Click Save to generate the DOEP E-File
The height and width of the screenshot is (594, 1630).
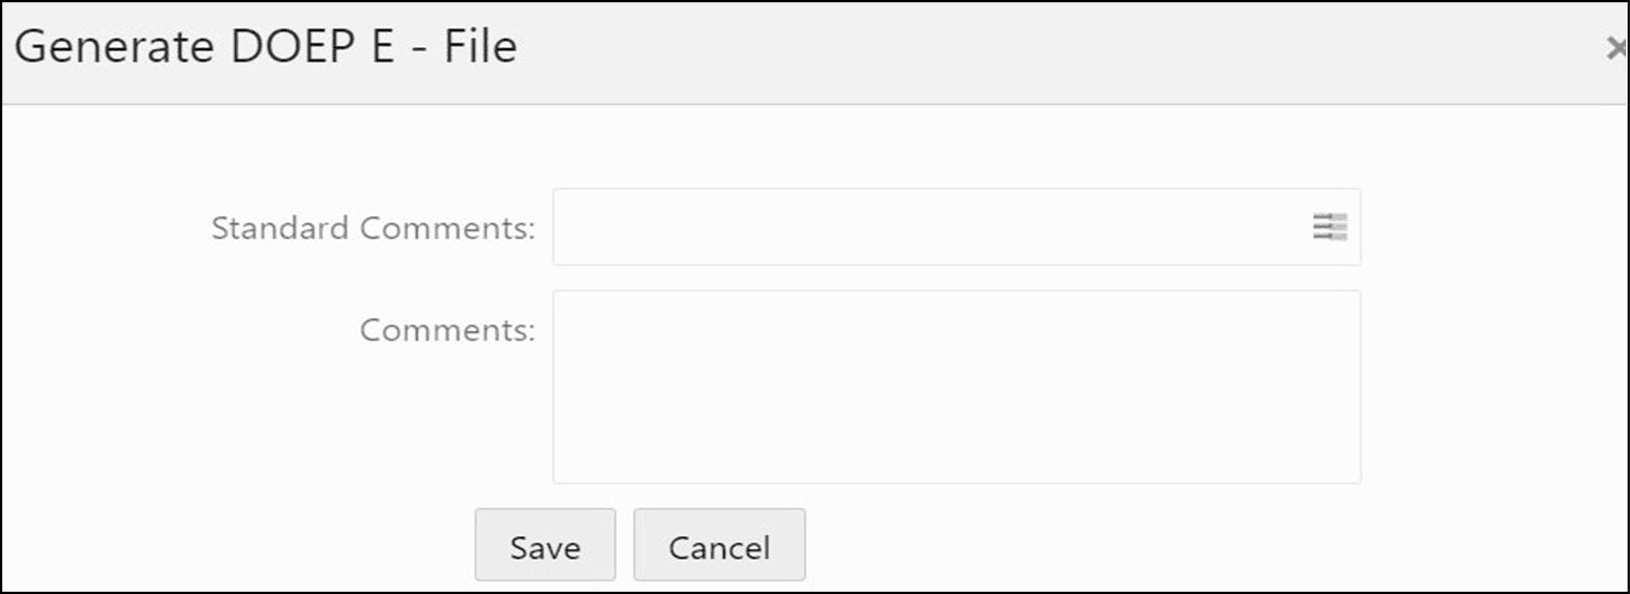tap(544, 545)
